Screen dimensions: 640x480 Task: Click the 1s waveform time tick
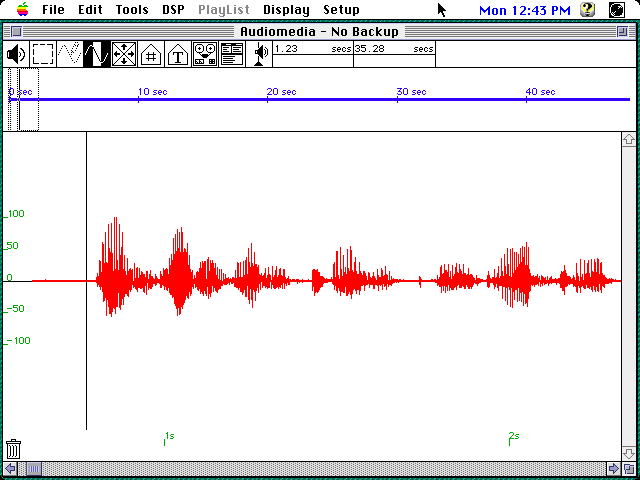(169, 438)
